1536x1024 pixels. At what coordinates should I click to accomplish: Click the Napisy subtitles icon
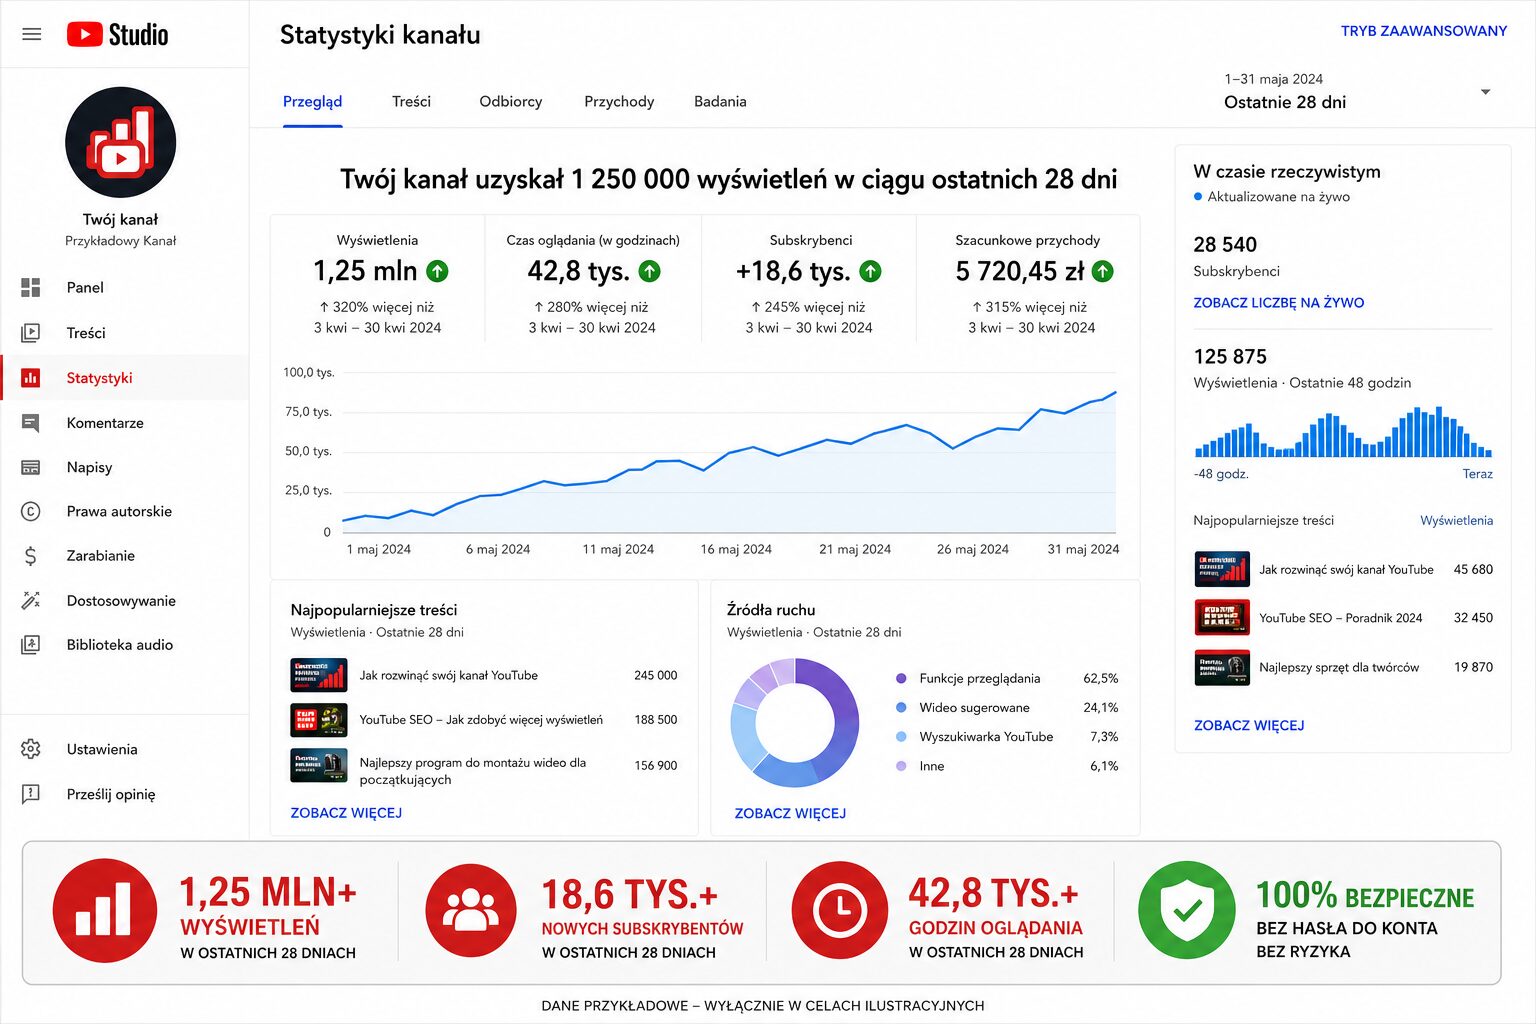click(31, 467)
